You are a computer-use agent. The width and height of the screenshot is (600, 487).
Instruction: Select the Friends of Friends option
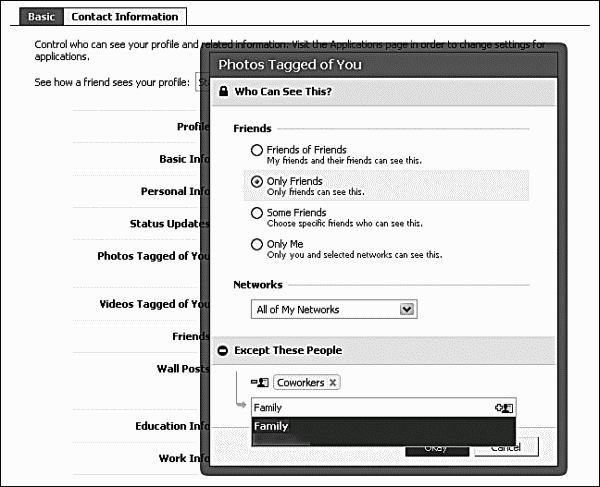(257, 150)
